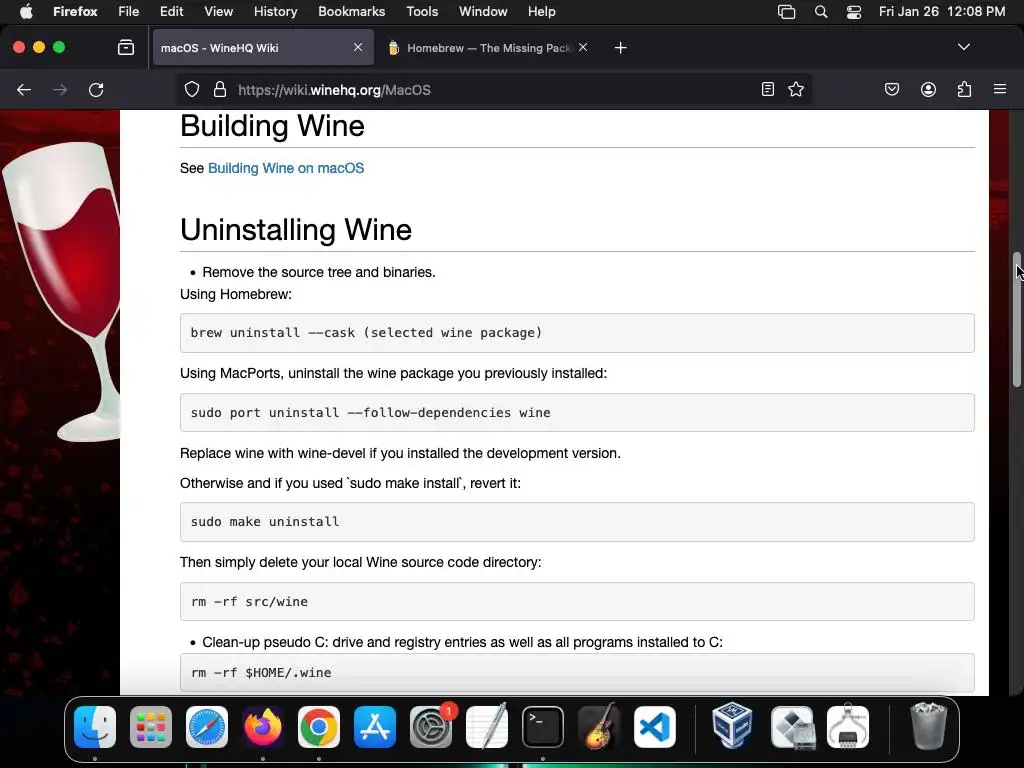1024x768 pixels.
Task: Close the Homebrew tab
Action: 583,47
